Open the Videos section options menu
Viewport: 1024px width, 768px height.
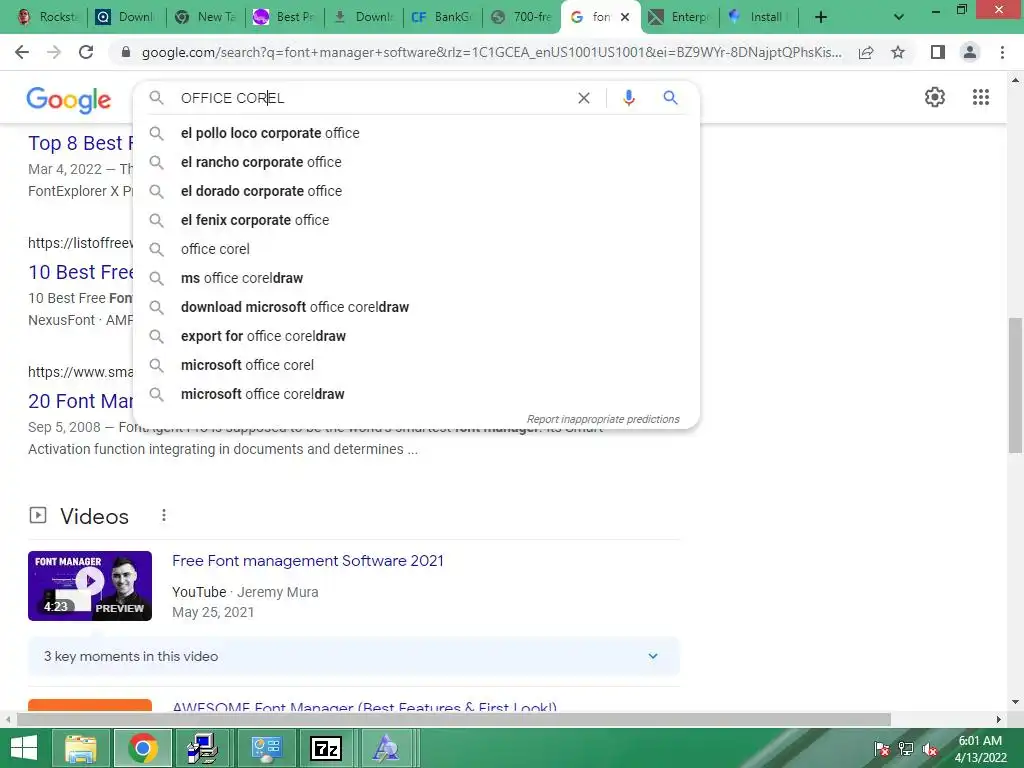164,516
